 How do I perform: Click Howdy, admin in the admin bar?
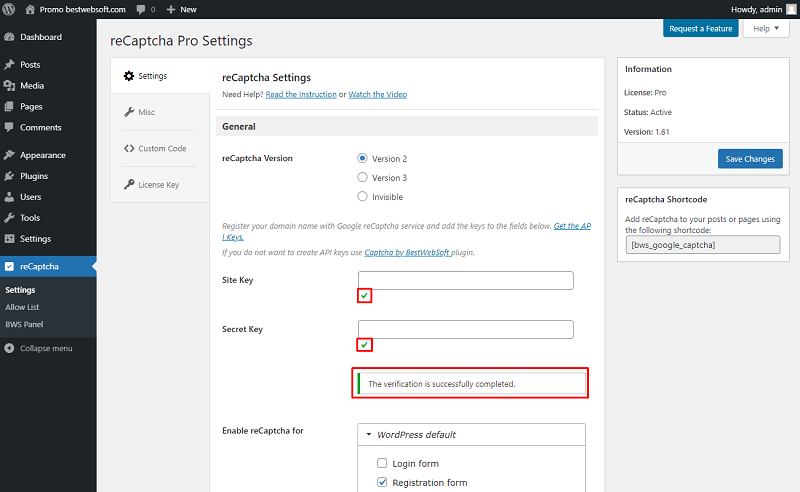click(756, 9)
